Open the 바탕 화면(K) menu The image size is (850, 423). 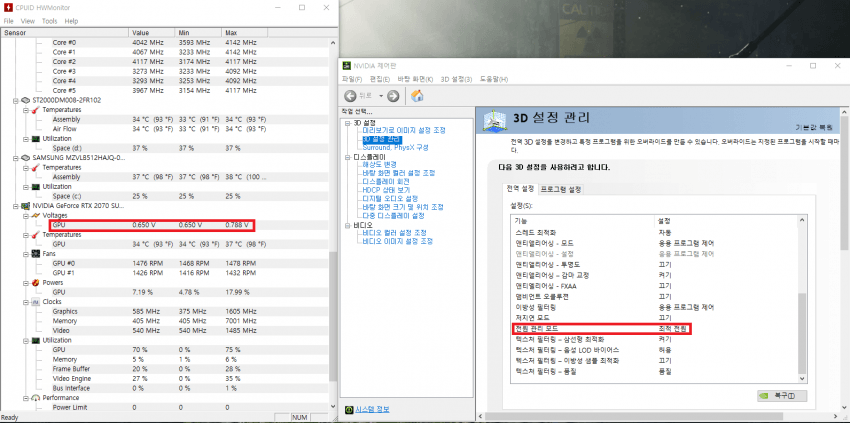415,79
